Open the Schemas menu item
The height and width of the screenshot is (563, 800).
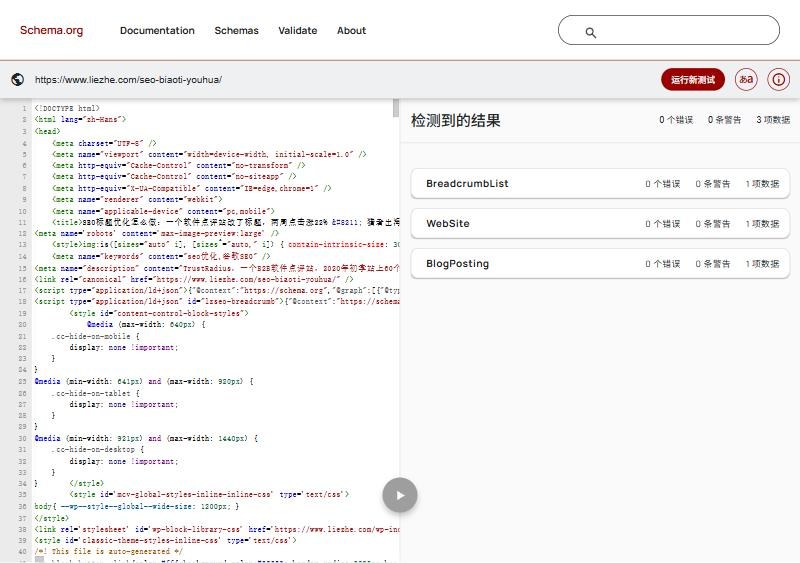(x=236, y=31)
